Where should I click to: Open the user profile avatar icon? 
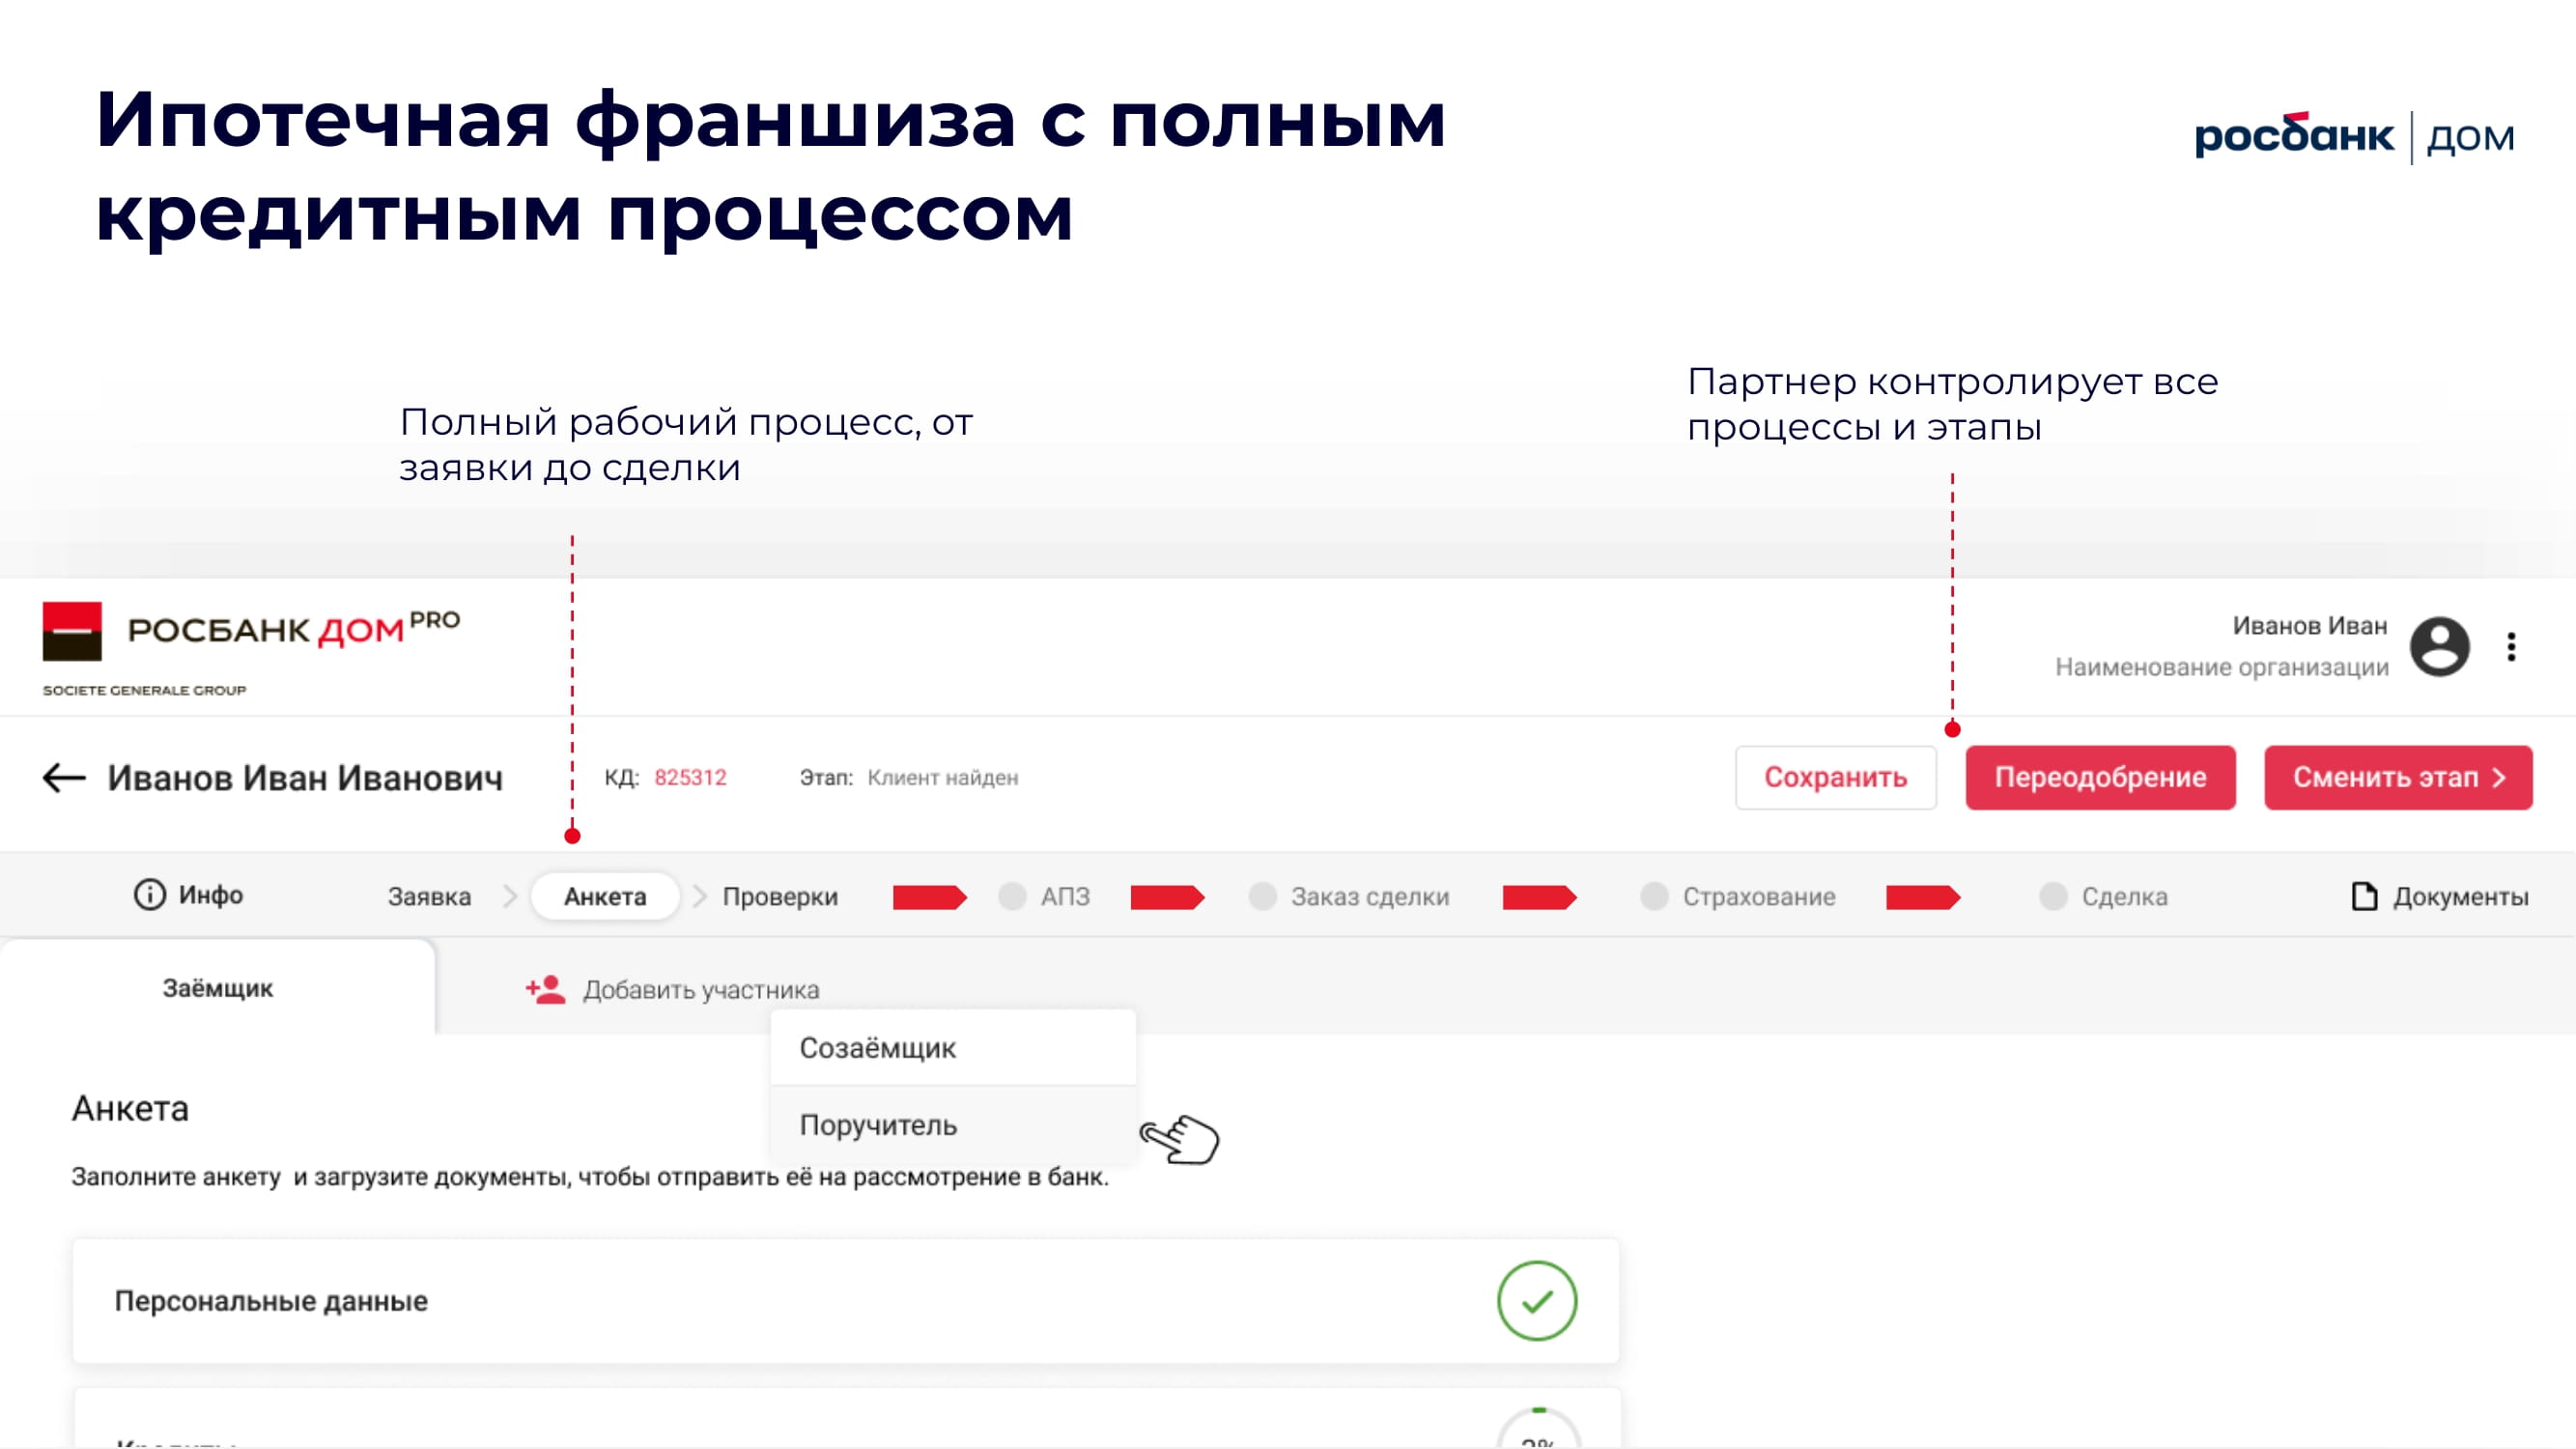[x=2439, y=647]
